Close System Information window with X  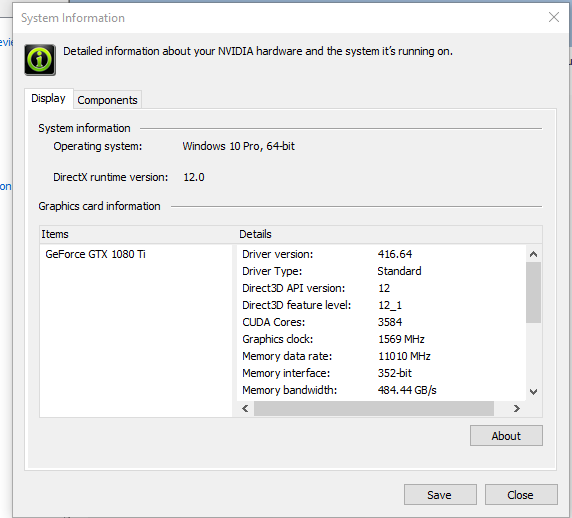(x=554, y=17)
